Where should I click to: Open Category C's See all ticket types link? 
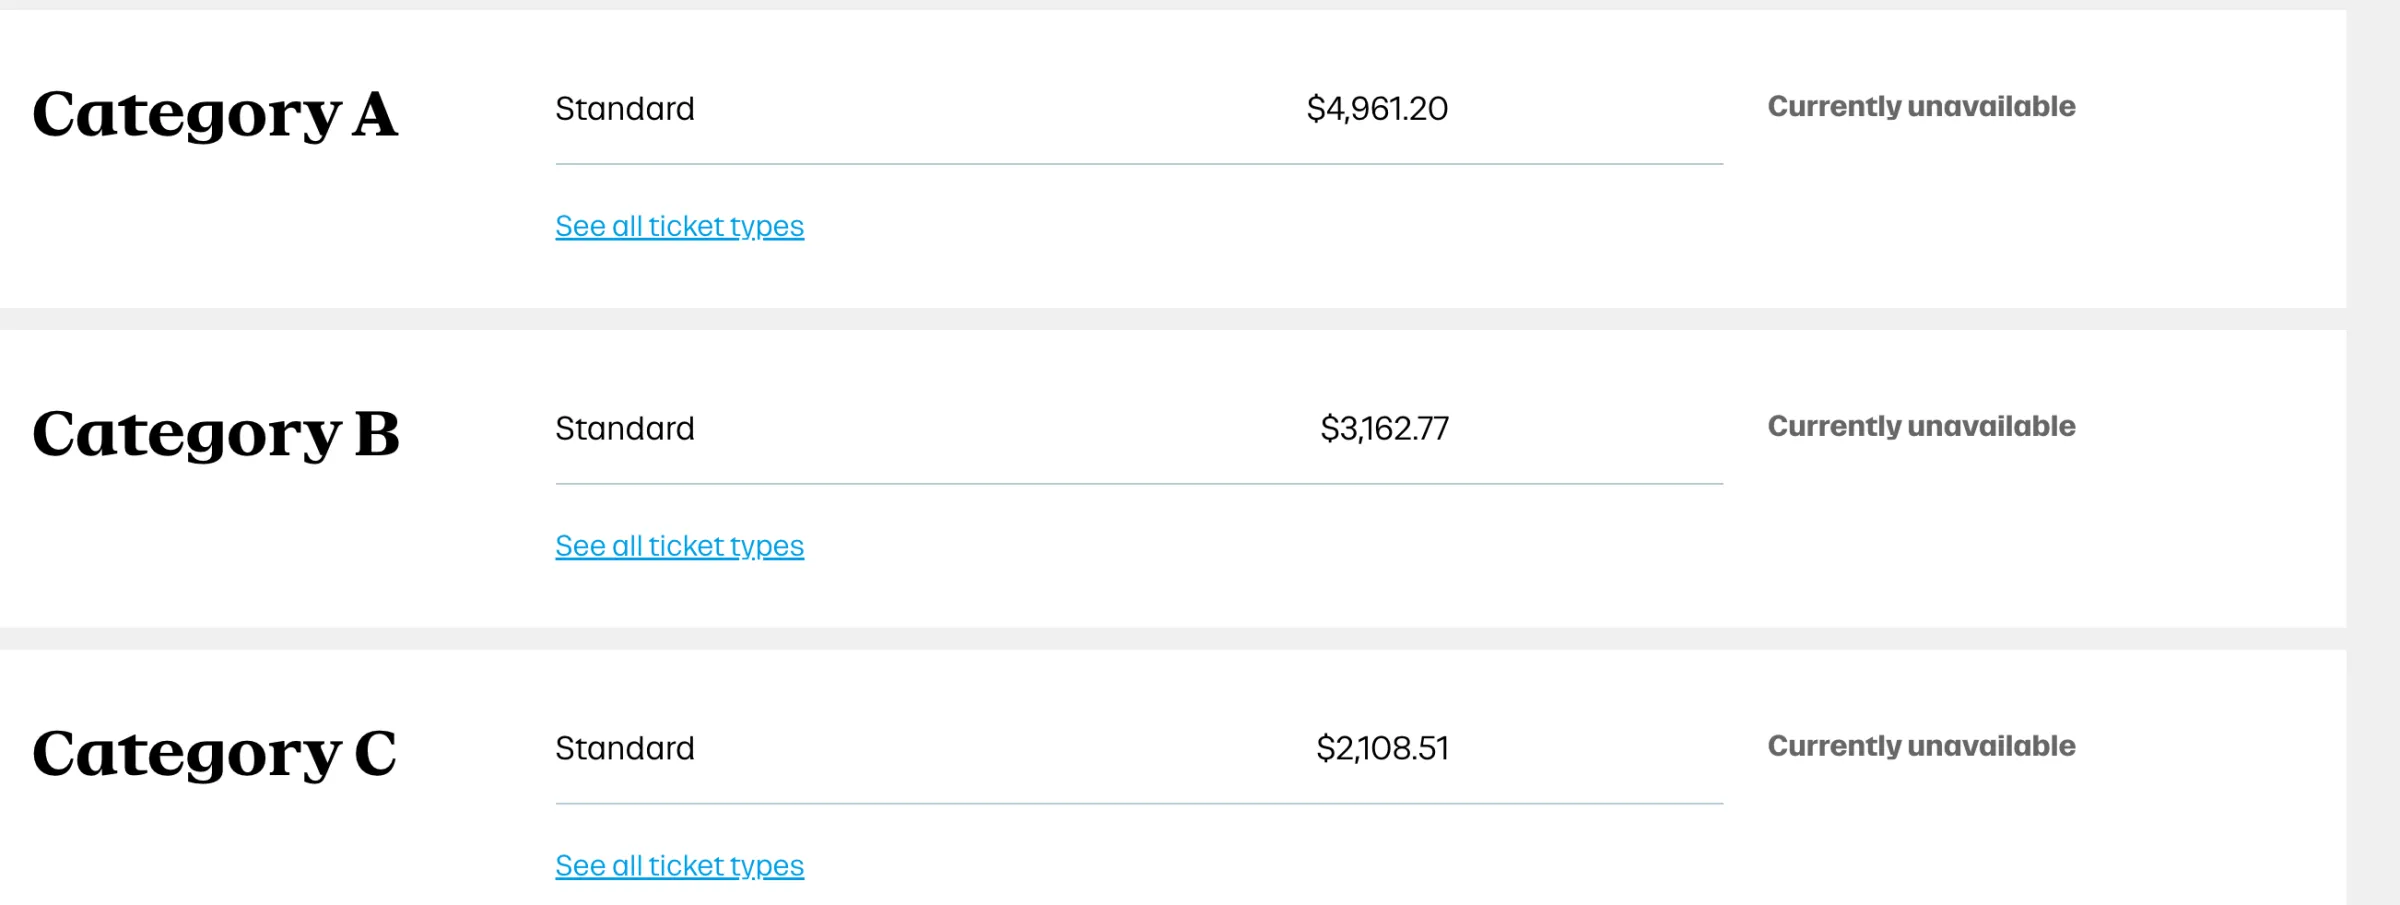[679, 866]
